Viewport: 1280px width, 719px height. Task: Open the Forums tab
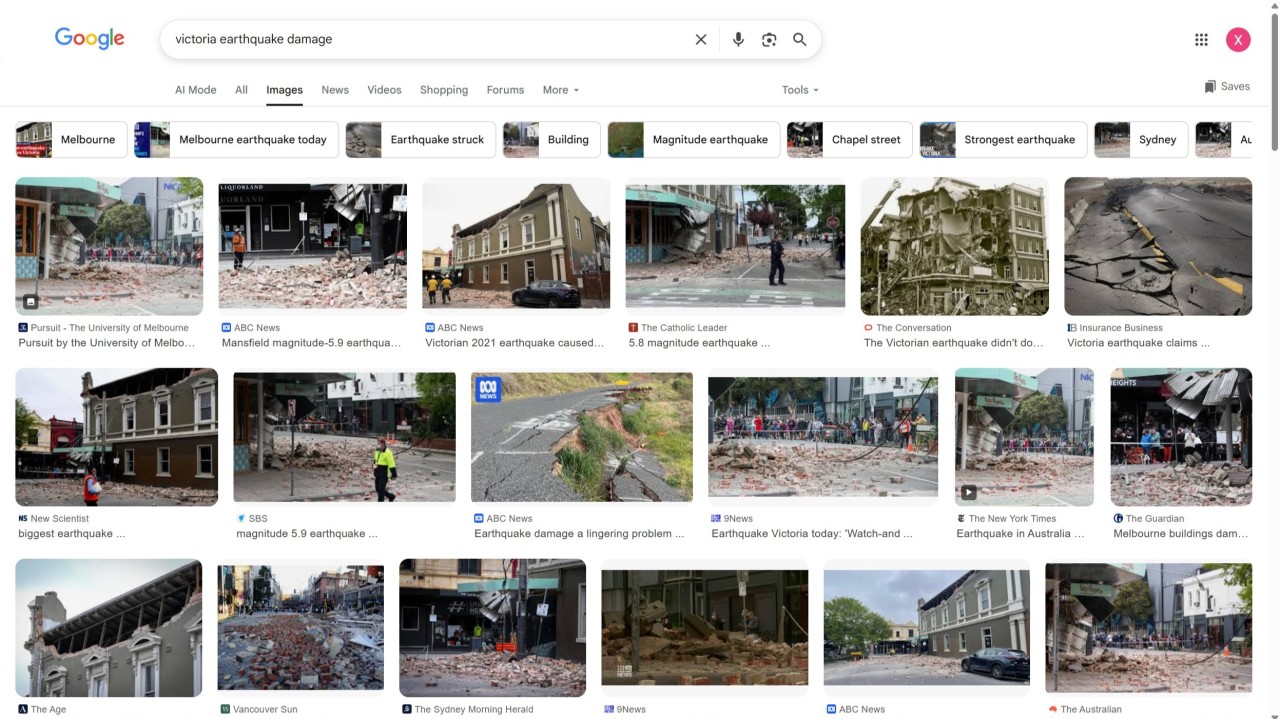[505, 90]
